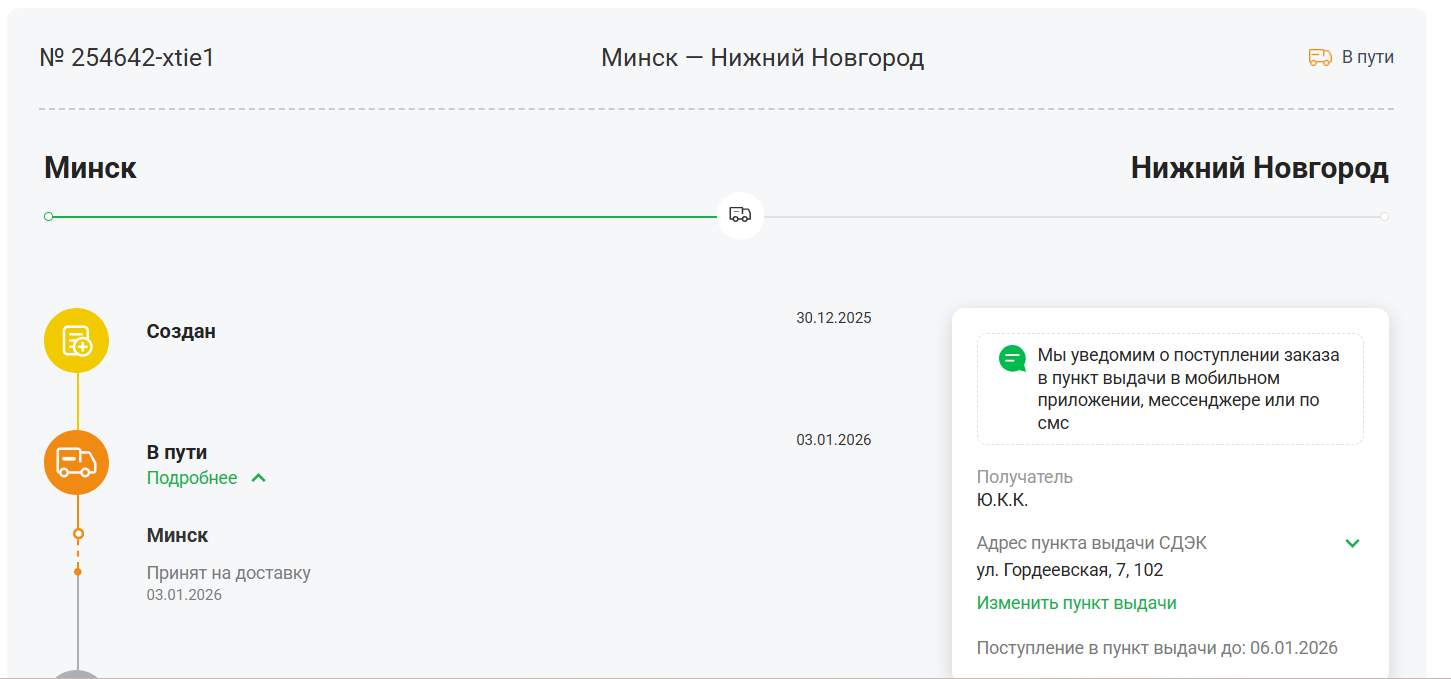Click the green completed segment of route progress

[x=380, y=216]
